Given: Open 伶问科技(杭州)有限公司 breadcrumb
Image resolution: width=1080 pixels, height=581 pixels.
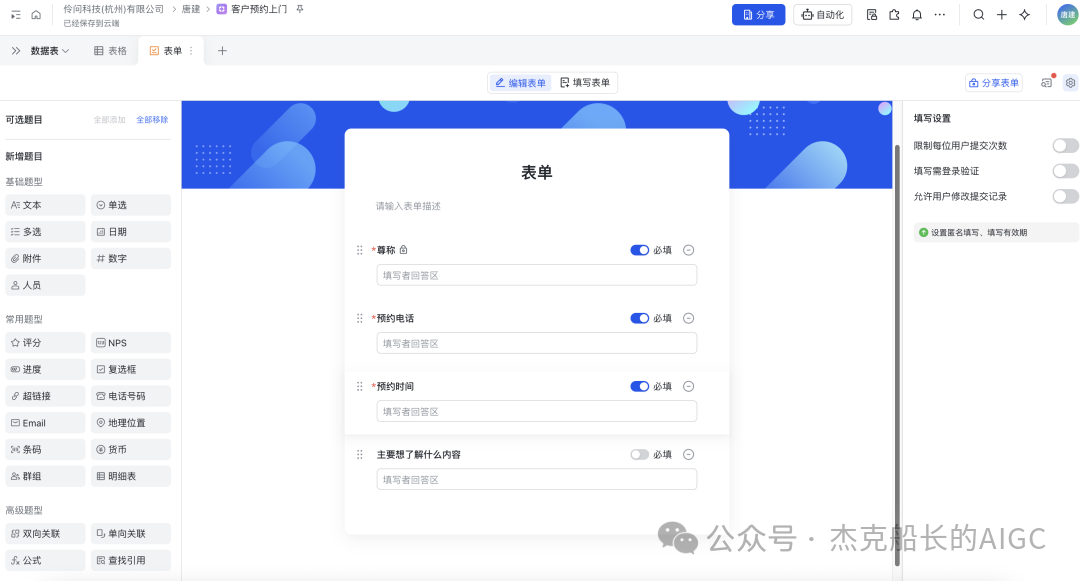Looking at the screenshot, I should pyautogui.click(x=114, y=9).
